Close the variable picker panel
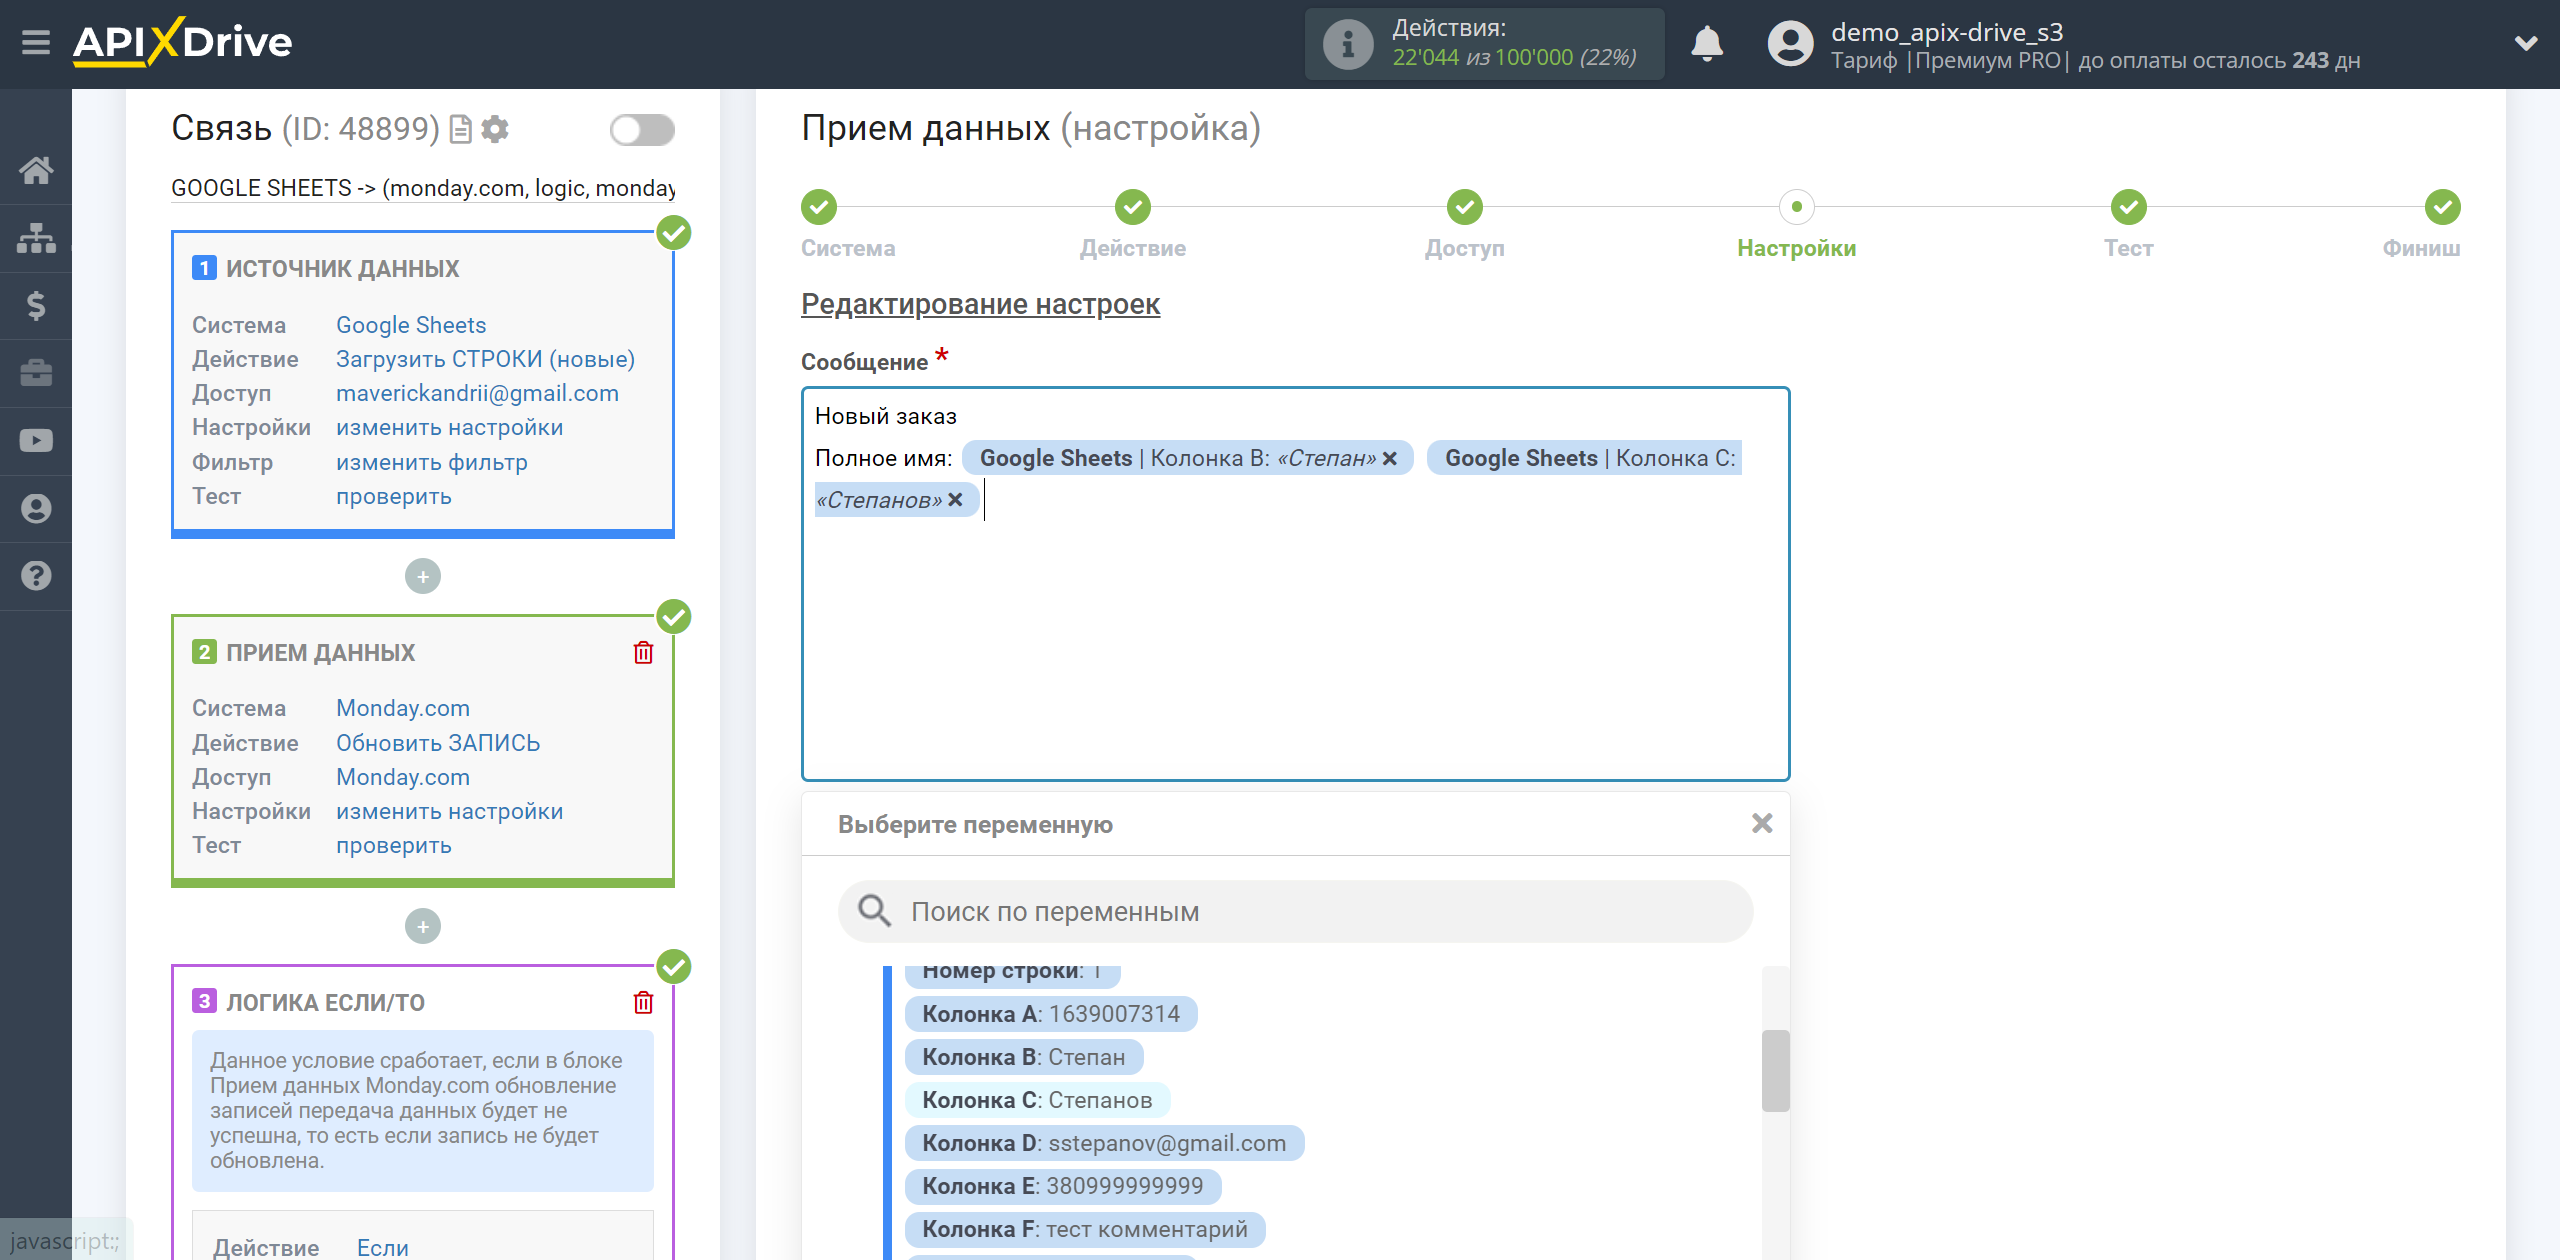The image size is (2560, 1260). point(1762,823)
